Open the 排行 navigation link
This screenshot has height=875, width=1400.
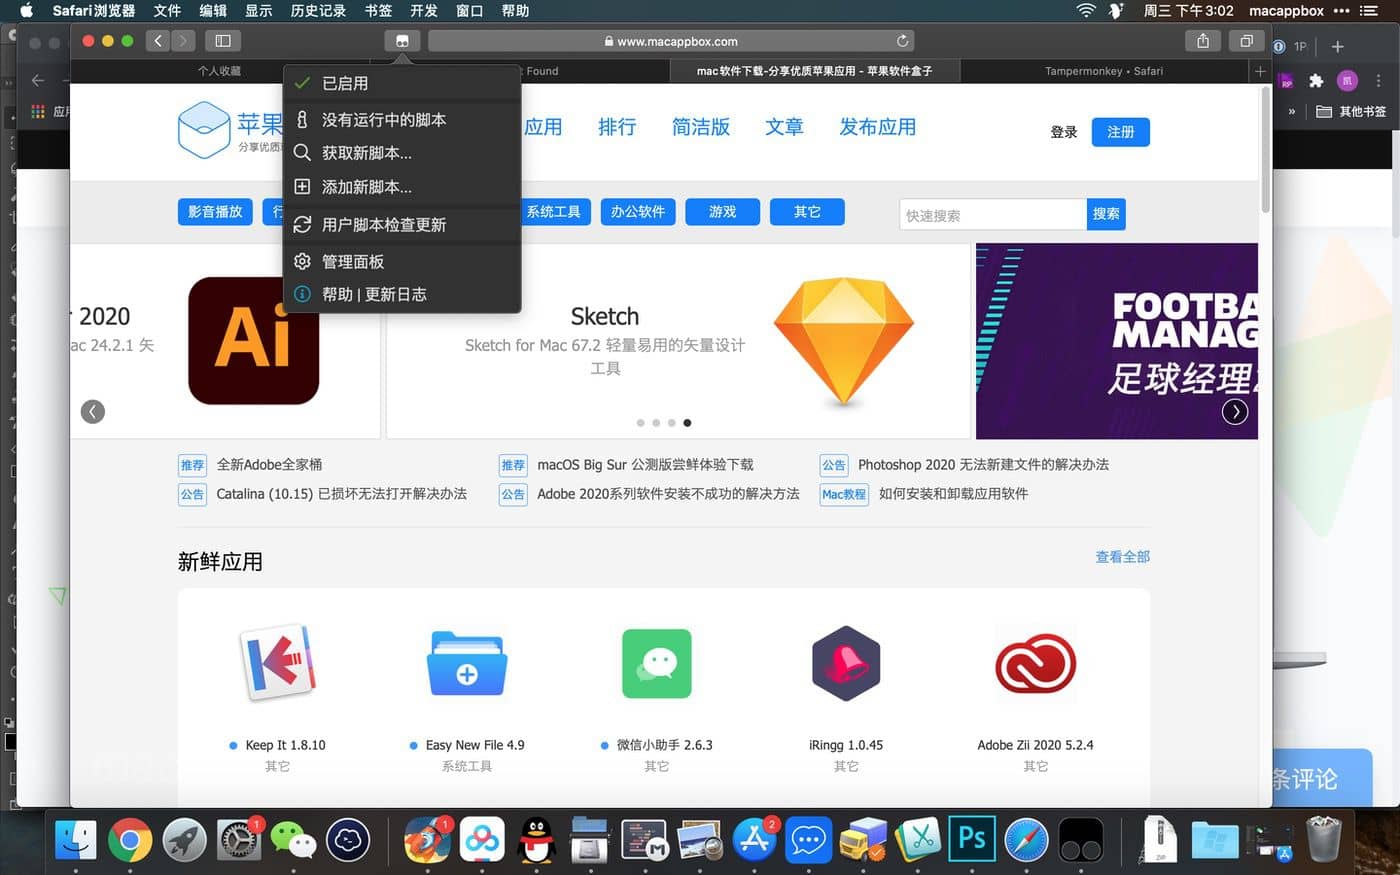(x=617, y=127)
